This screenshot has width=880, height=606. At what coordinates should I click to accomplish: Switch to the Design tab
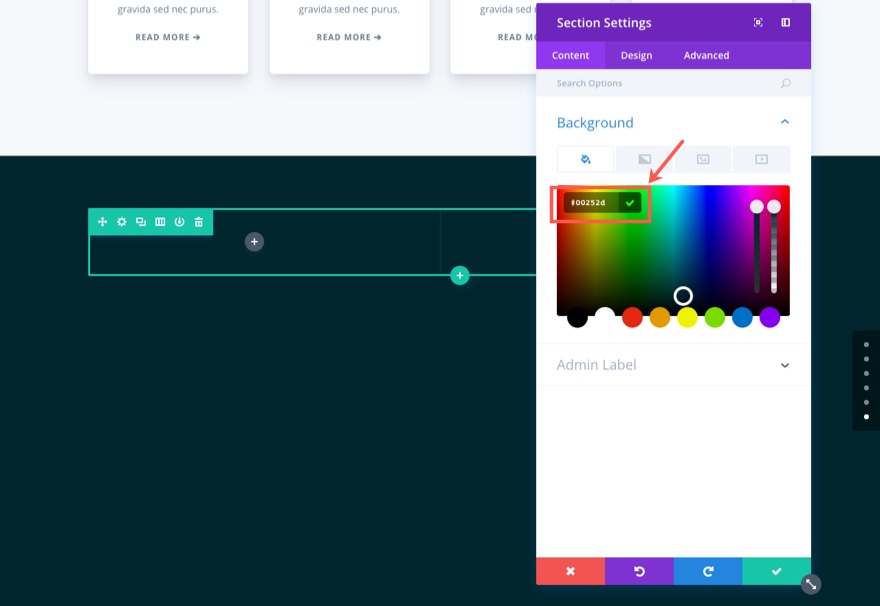636,55
